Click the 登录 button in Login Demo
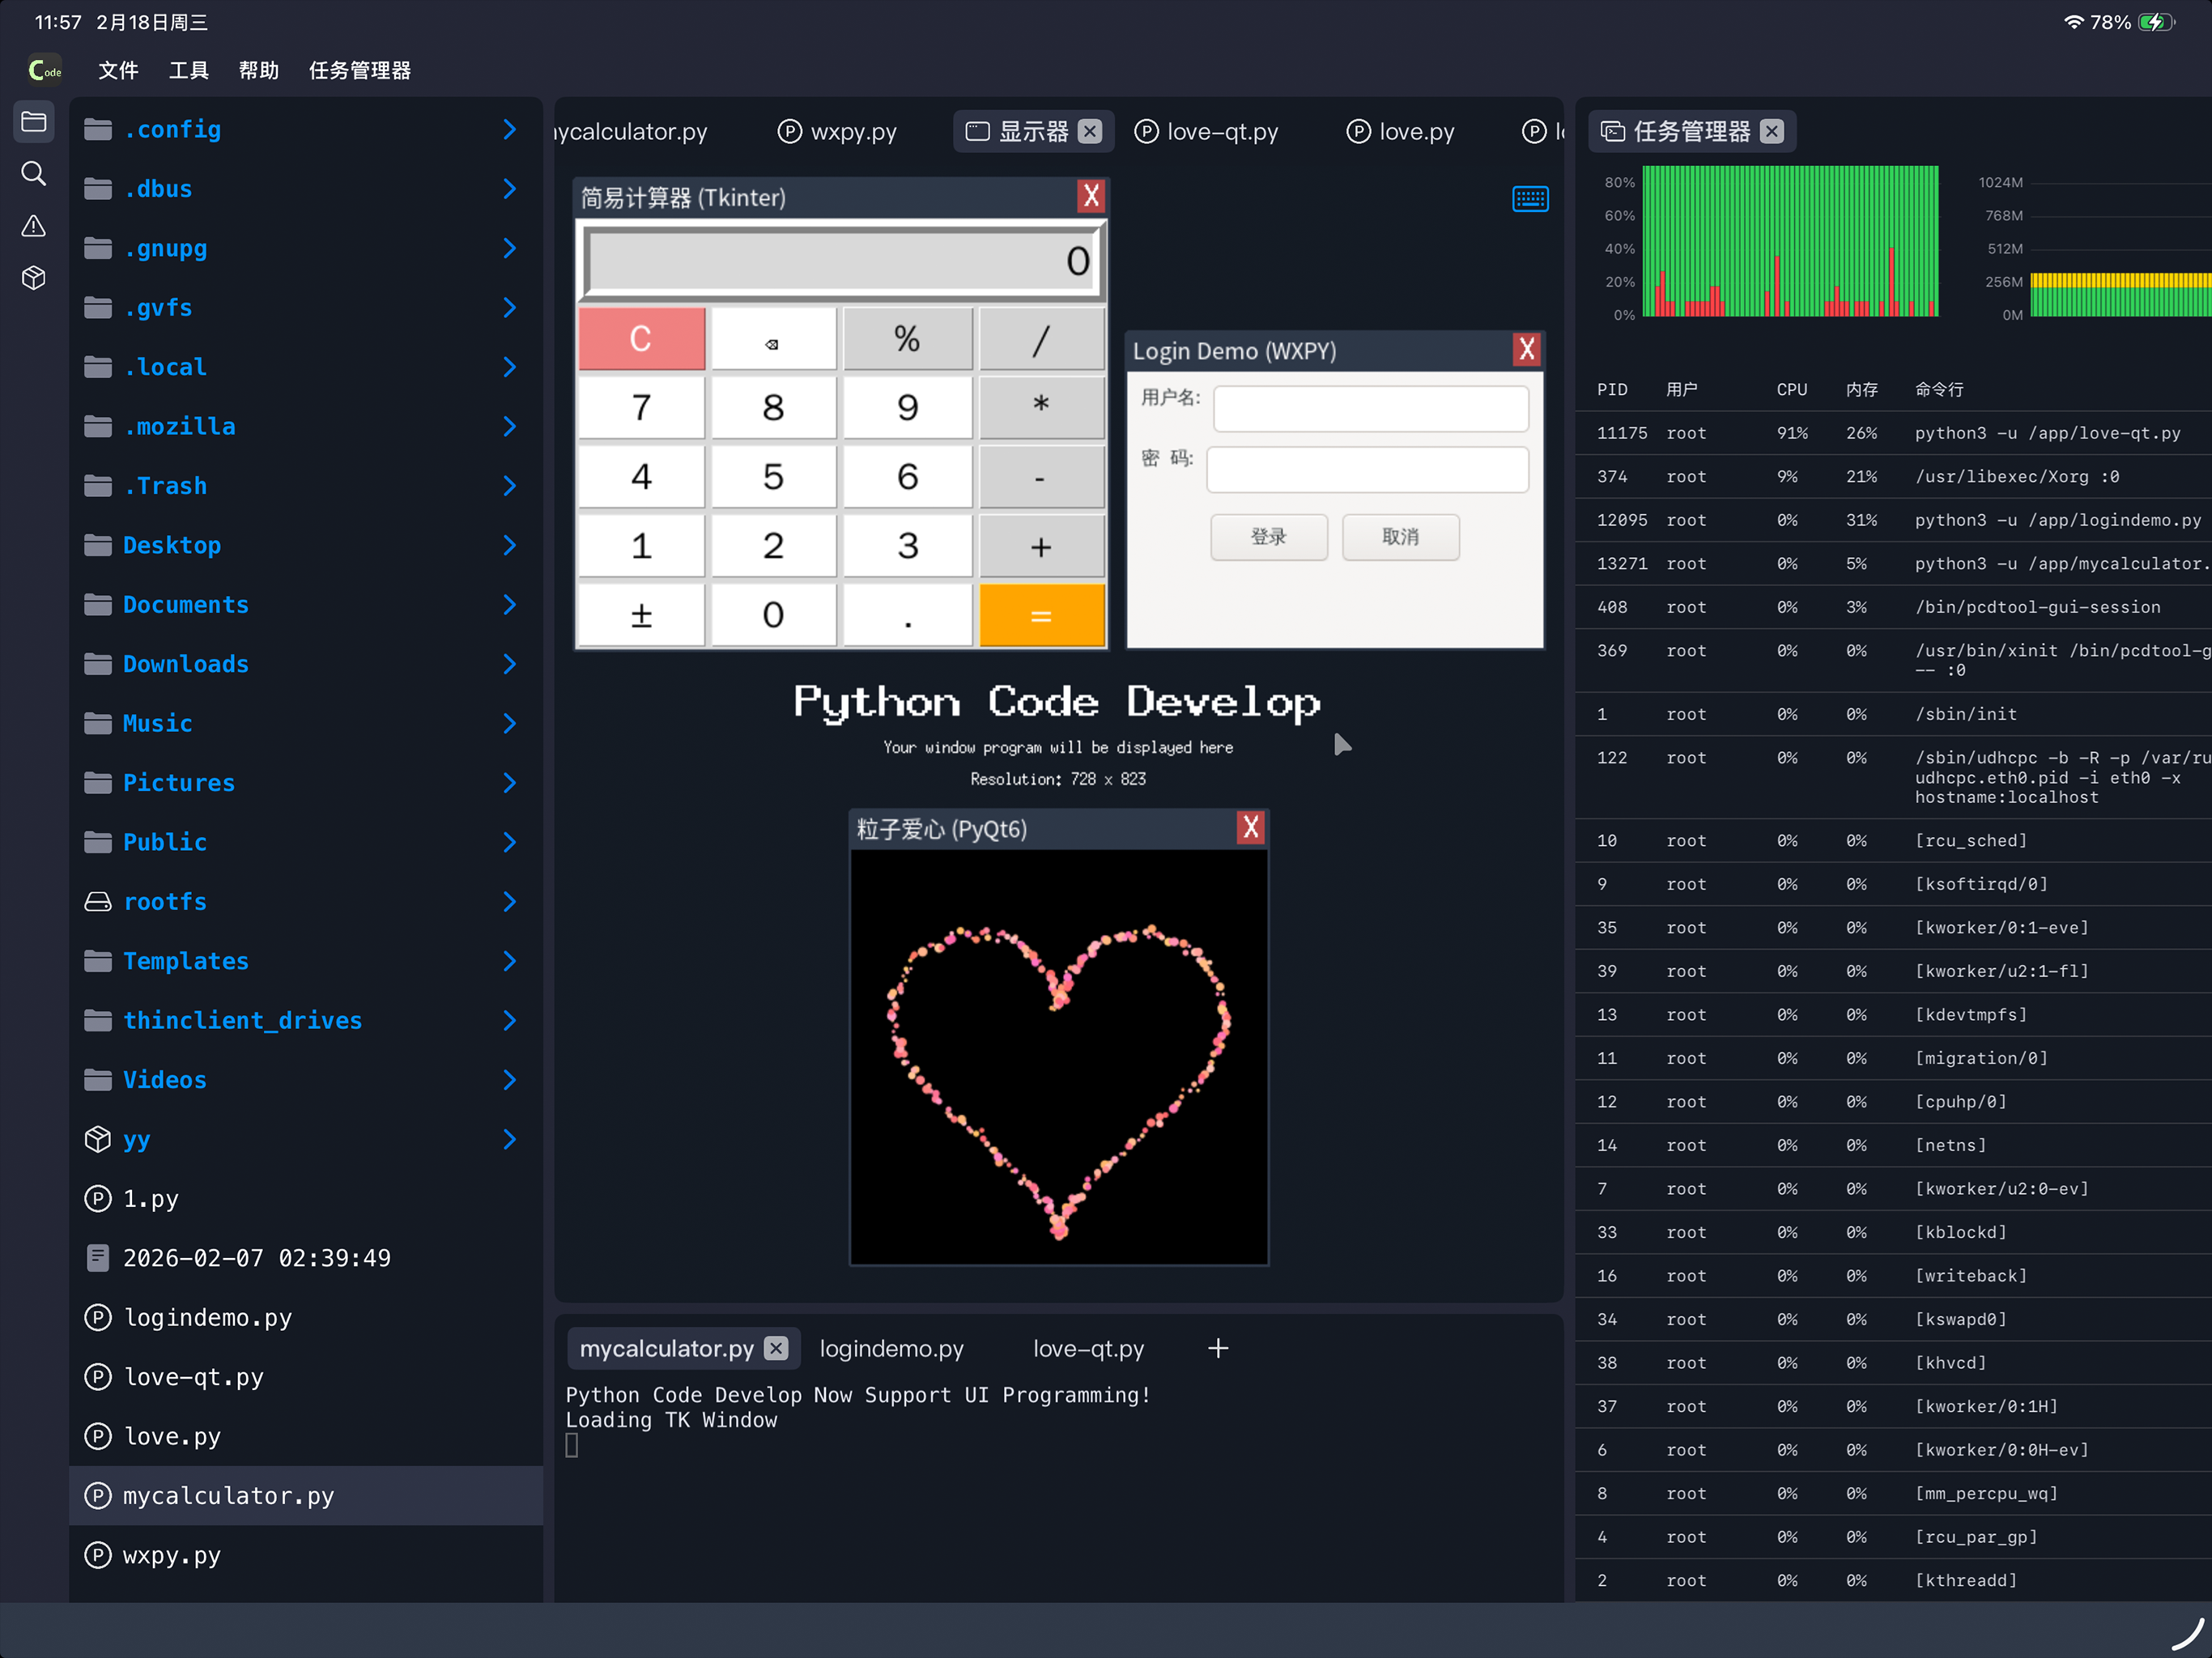 pos(1269,537)
